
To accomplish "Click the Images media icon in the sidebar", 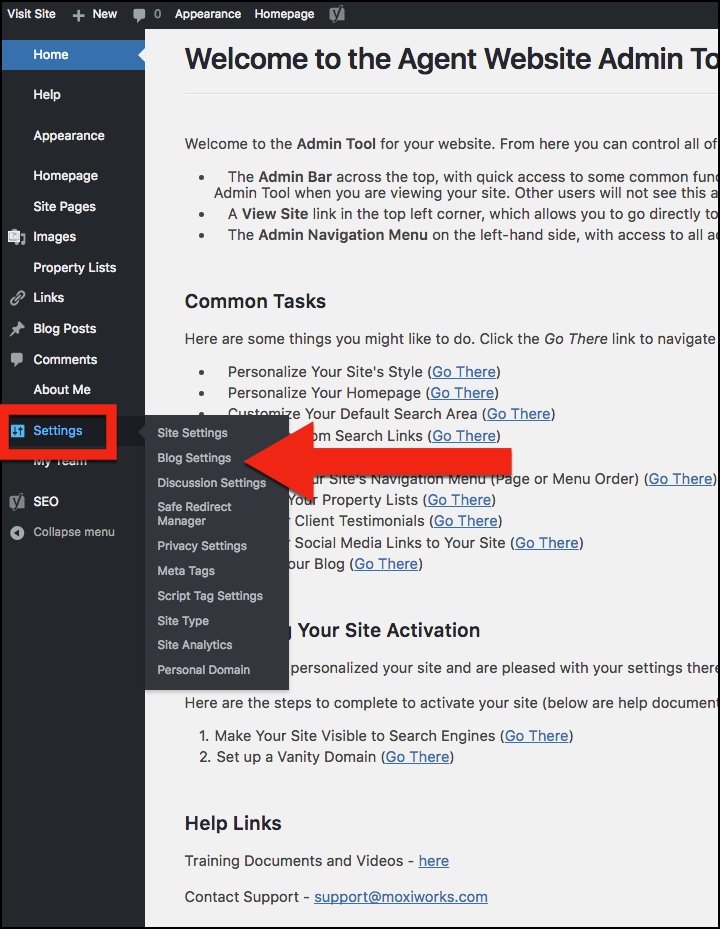I will pyautogui.click(x=17, y=237).
